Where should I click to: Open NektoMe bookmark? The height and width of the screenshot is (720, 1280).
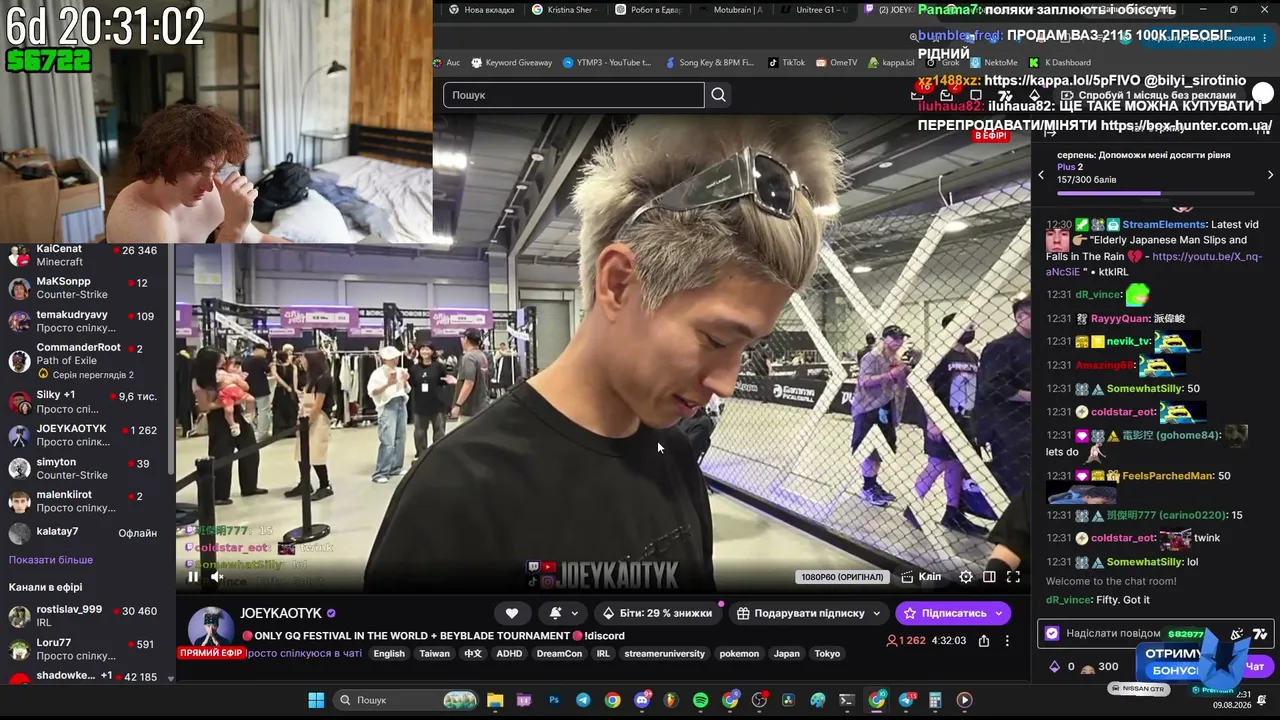coord(994,62)
